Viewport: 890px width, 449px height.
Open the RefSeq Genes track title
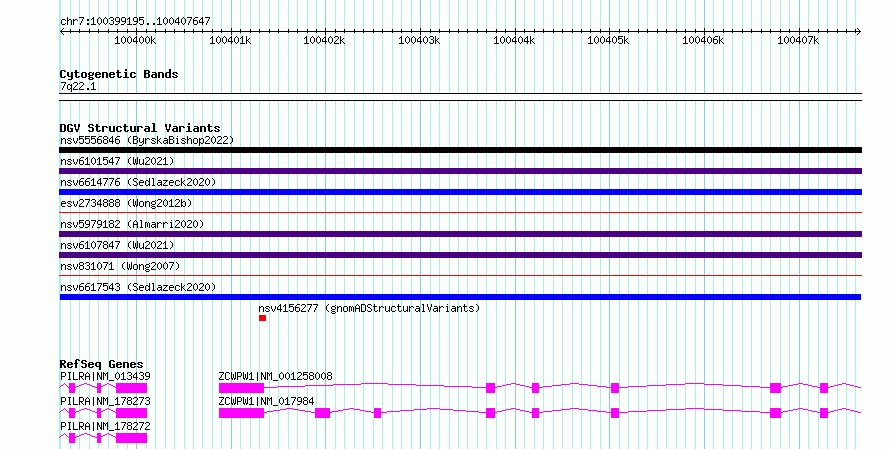click(x=101, y=364)
